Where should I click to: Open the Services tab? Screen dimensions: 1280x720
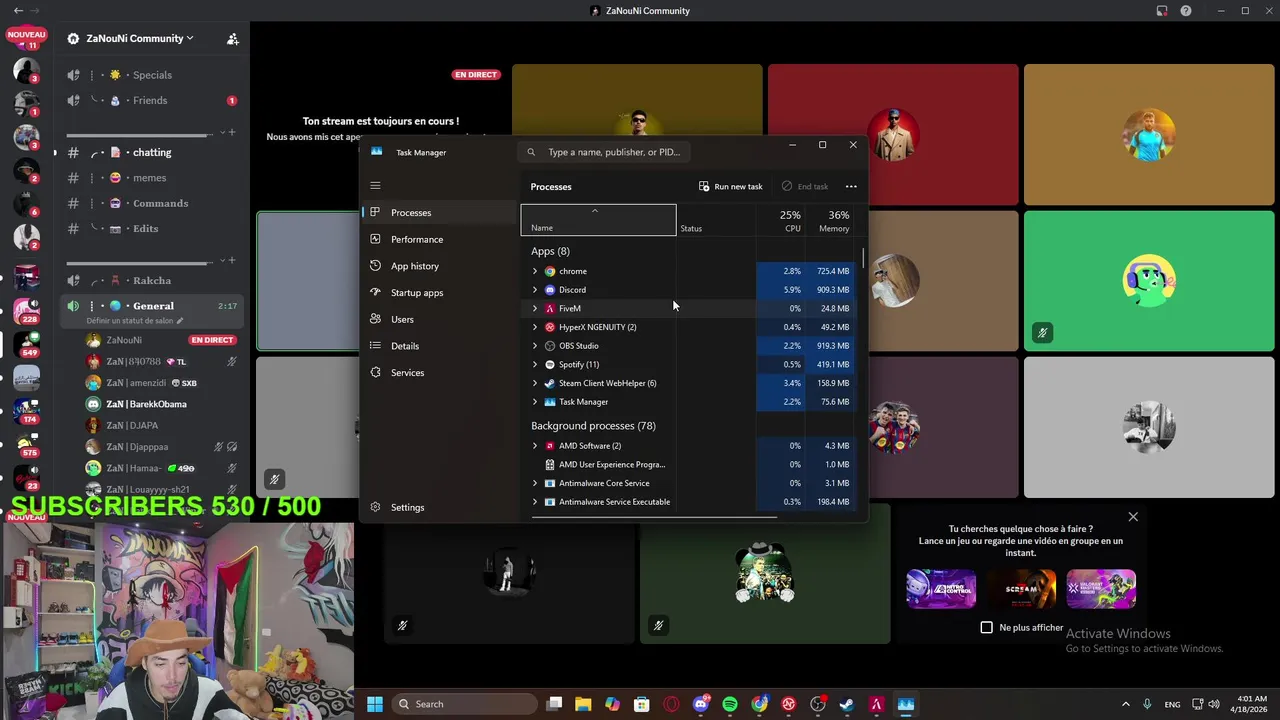click(438, 372)
